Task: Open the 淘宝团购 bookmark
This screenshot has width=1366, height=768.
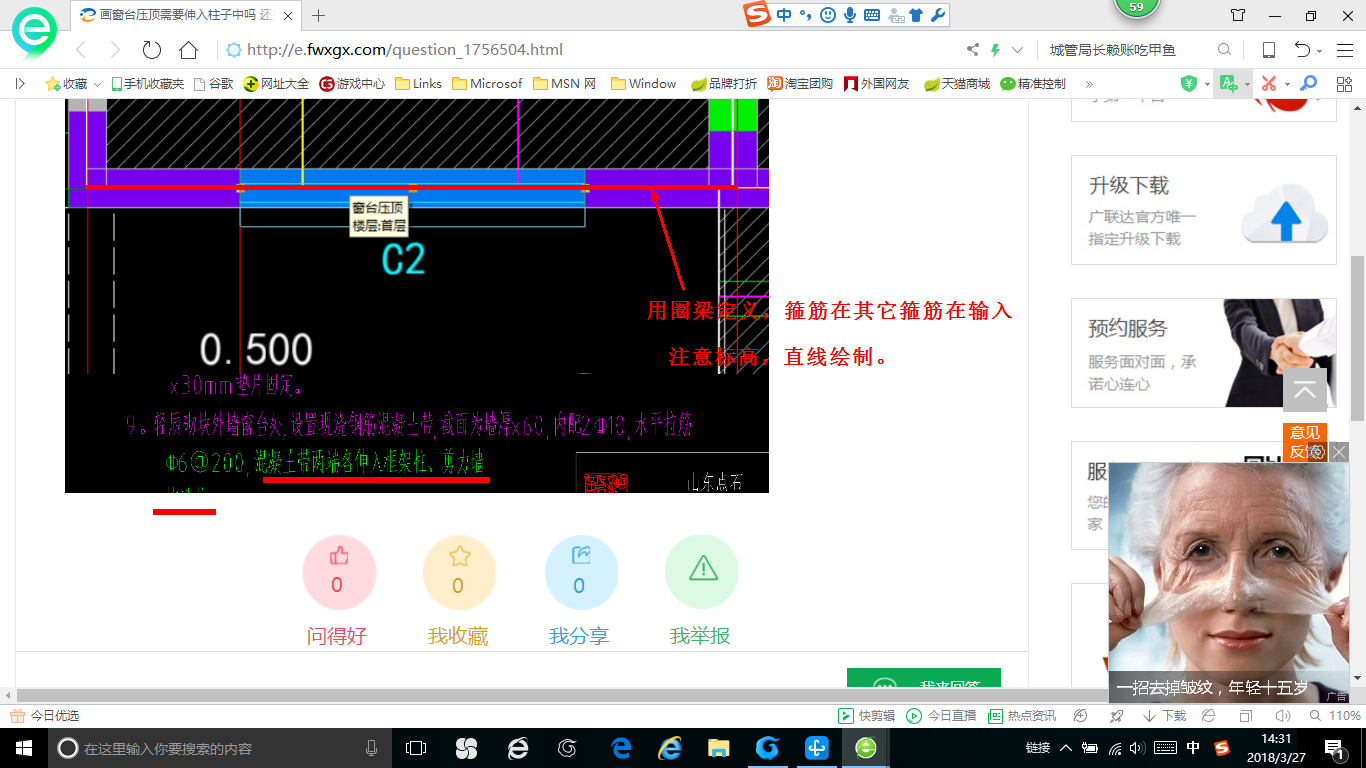Action: (800, 84)
